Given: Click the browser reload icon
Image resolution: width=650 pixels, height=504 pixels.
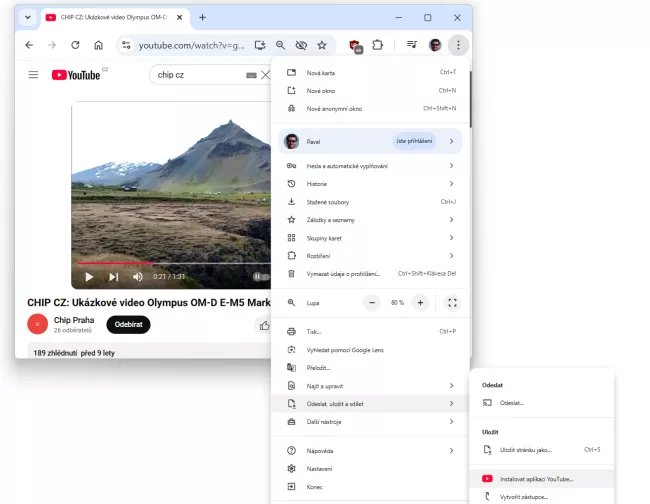Looking at the screenshot, I should coord(75,45).
